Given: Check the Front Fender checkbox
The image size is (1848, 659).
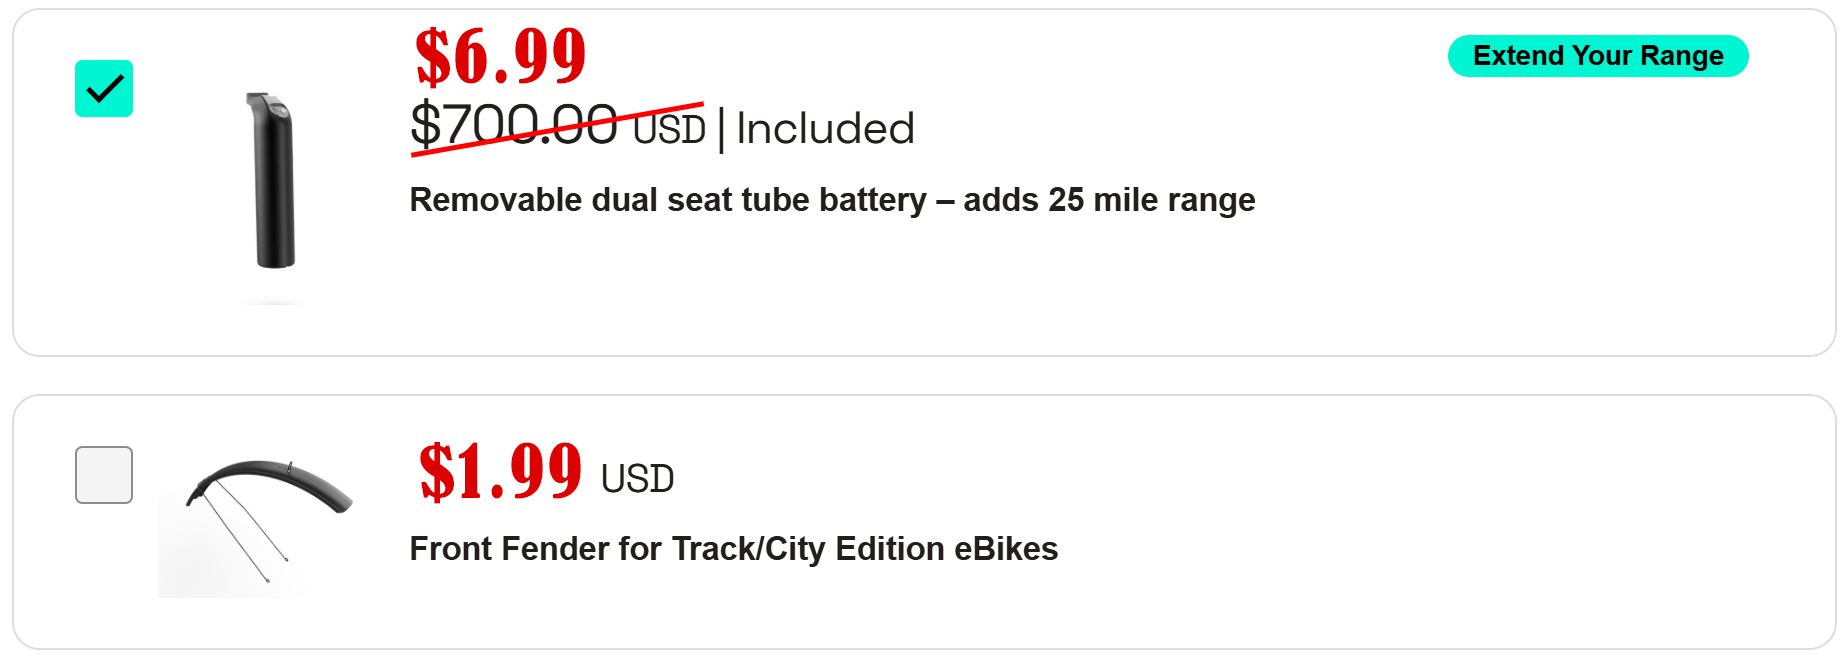Looking at the screenshot, I should click(104, 475).
